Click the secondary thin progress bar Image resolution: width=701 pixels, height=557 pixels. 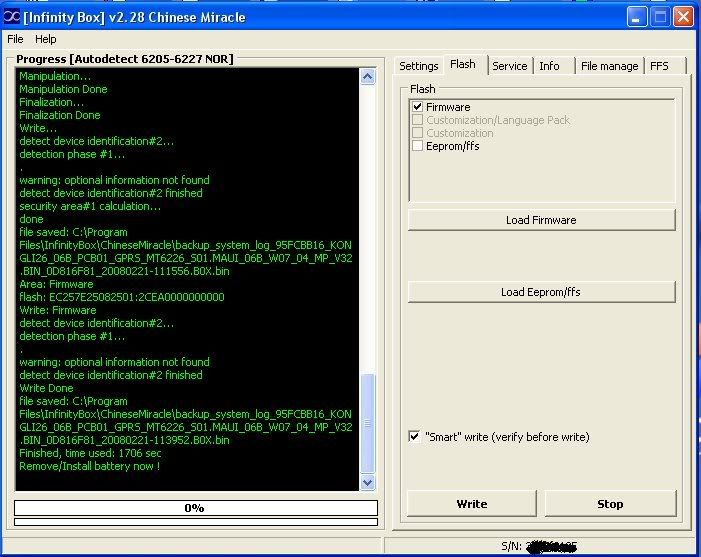[x=196, y=522]
